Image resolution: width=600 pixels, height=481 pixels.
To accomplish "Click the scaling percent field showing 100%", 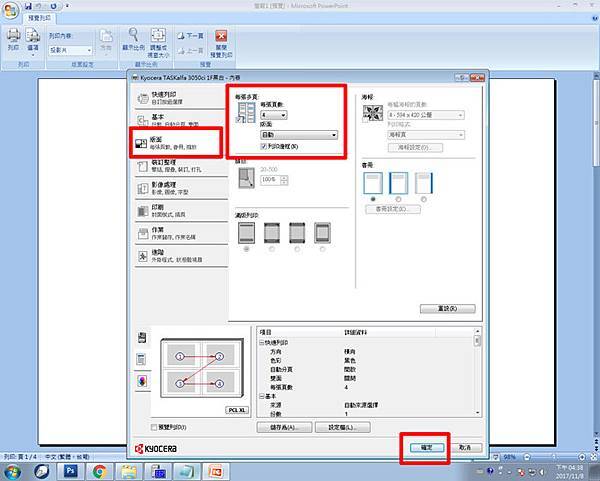I will (x=271, y=179).
